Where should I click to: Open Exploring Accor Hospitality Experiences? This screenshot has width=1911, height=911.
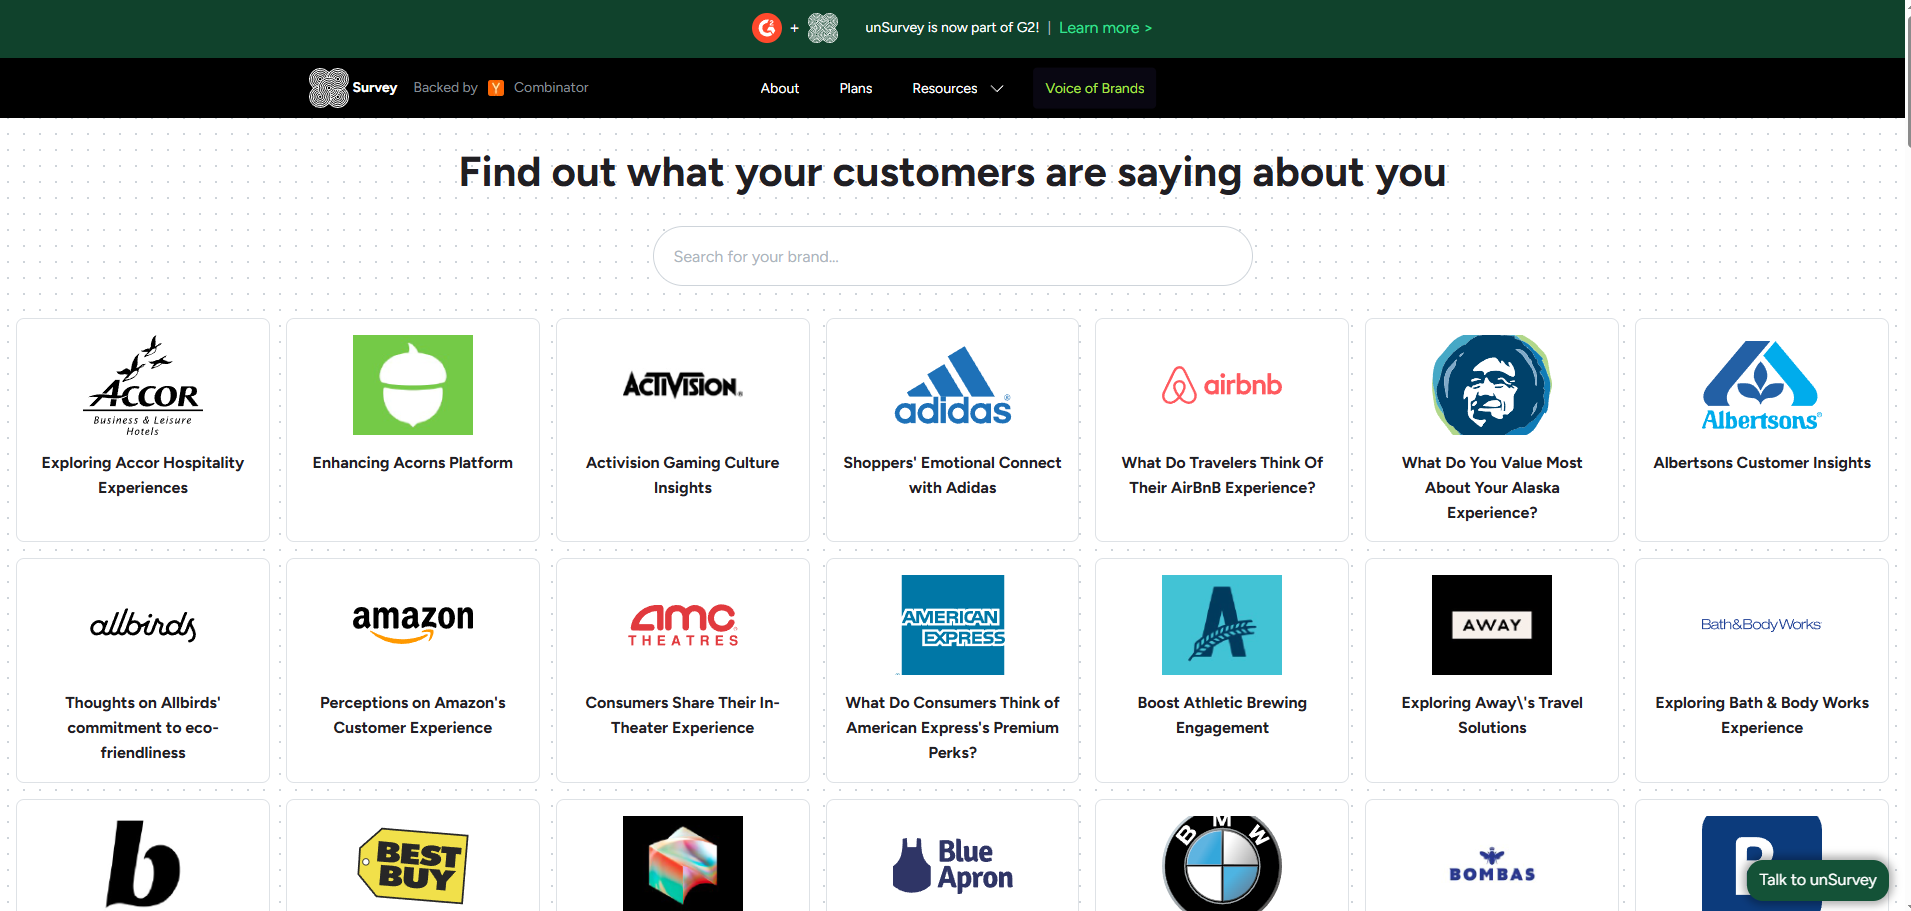coord(143,475)
